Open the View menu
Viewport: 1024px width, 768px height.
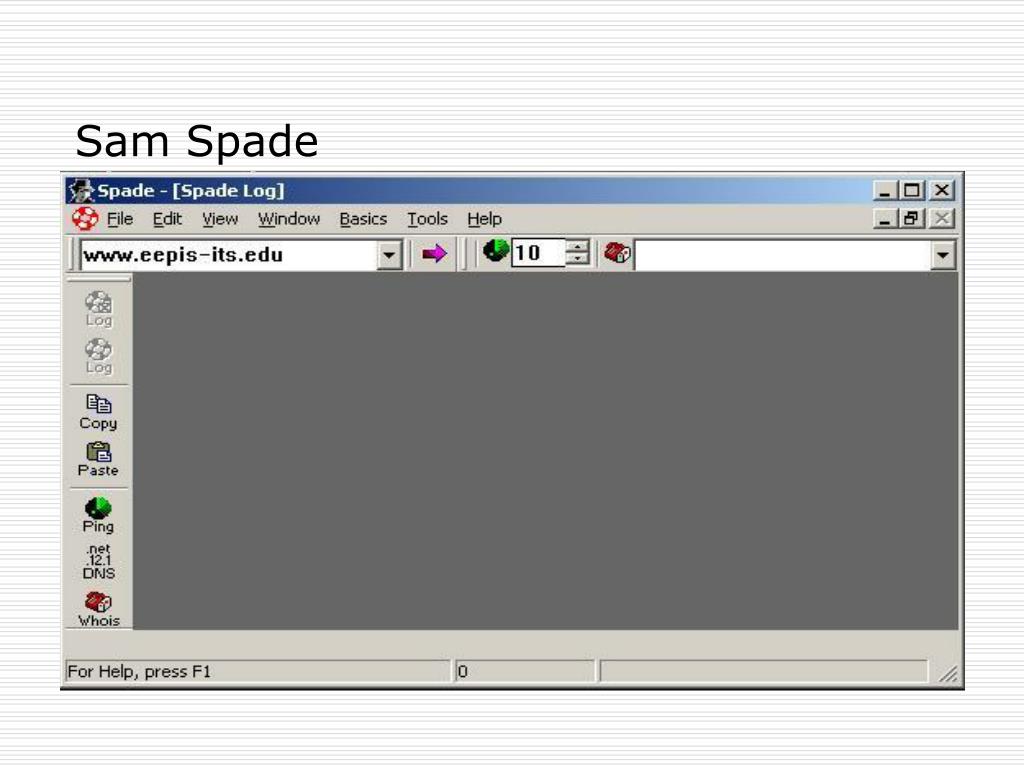[220, 219]
